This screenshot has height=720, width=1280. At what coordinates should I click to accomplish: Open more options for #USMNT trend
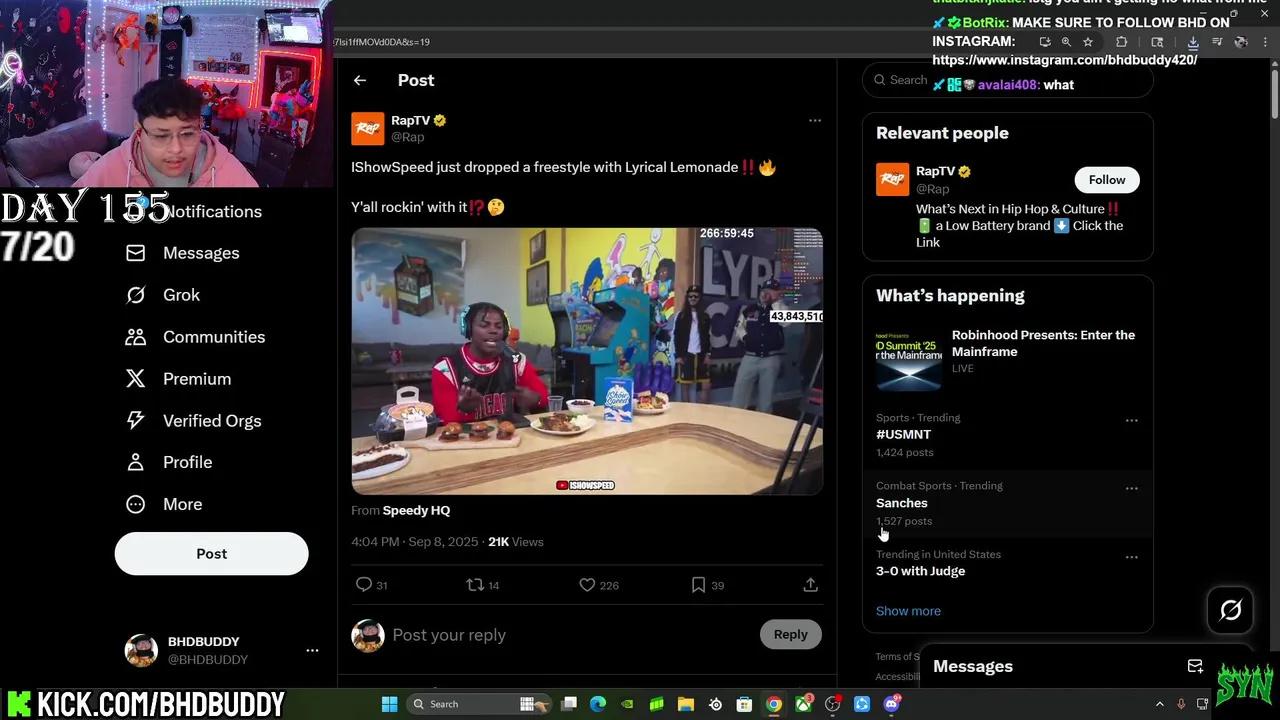click(1132, 421)
